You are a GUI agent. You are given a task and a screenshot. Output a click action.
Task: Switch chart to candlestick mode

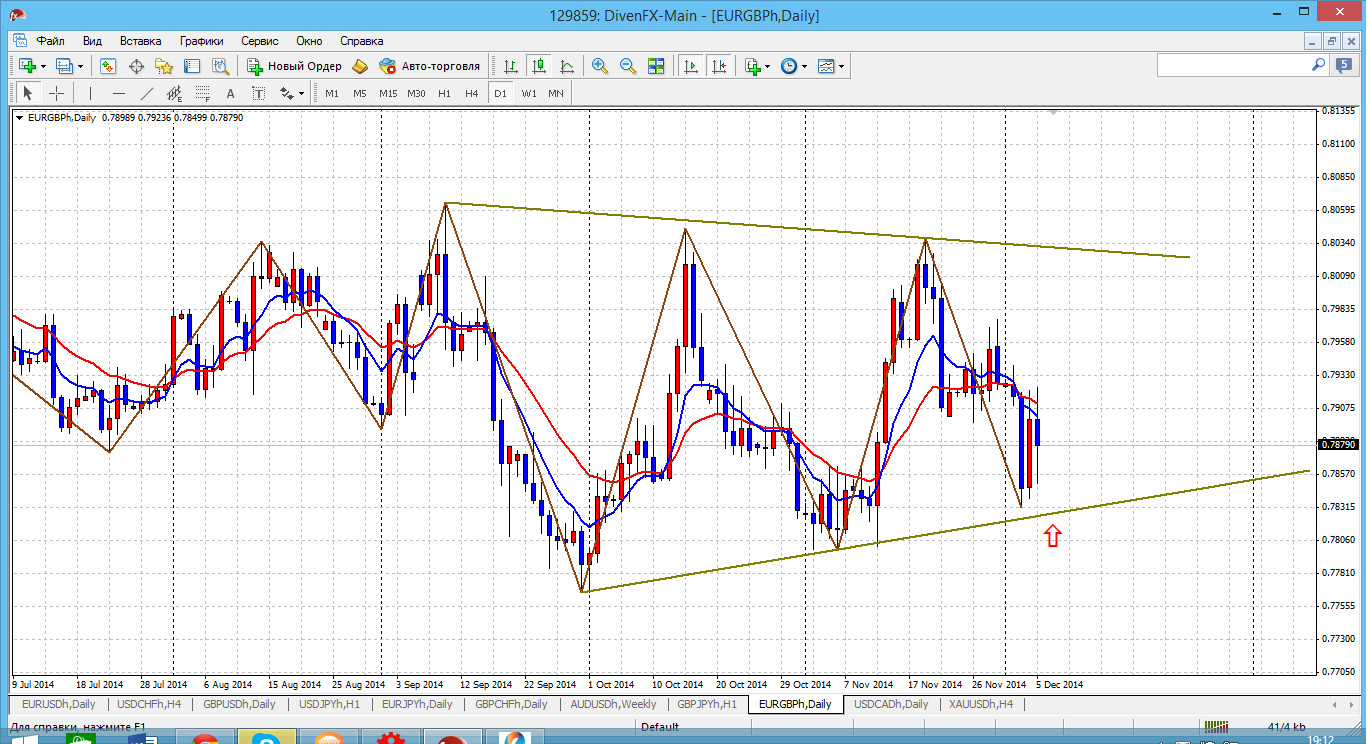(x=539, y=66)
